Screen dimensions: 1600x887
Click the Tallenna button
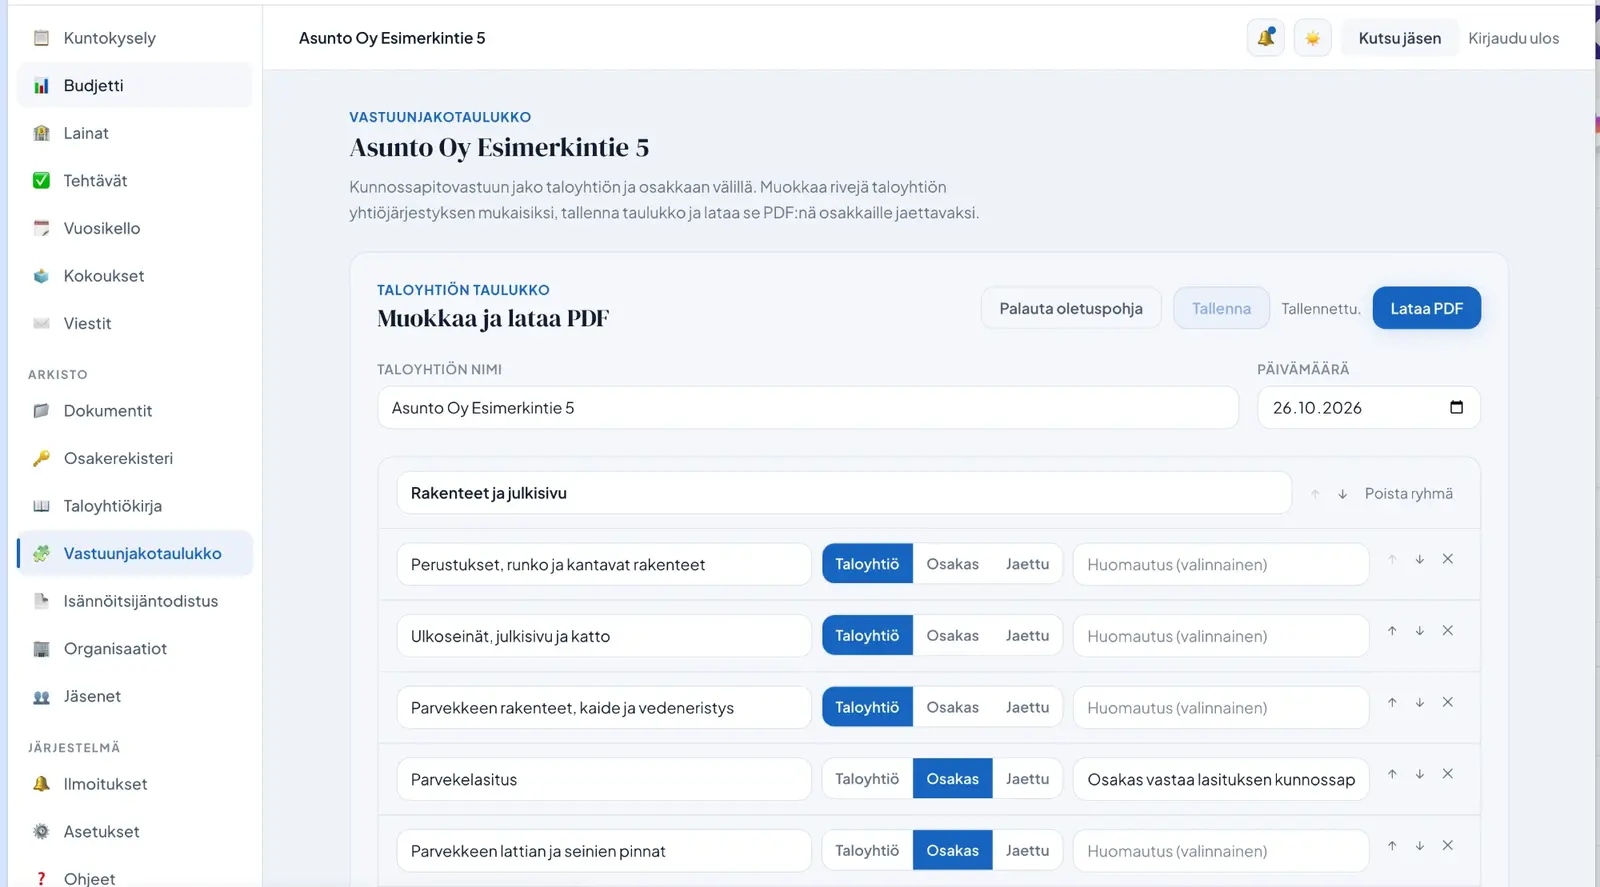coord(1221,308)
